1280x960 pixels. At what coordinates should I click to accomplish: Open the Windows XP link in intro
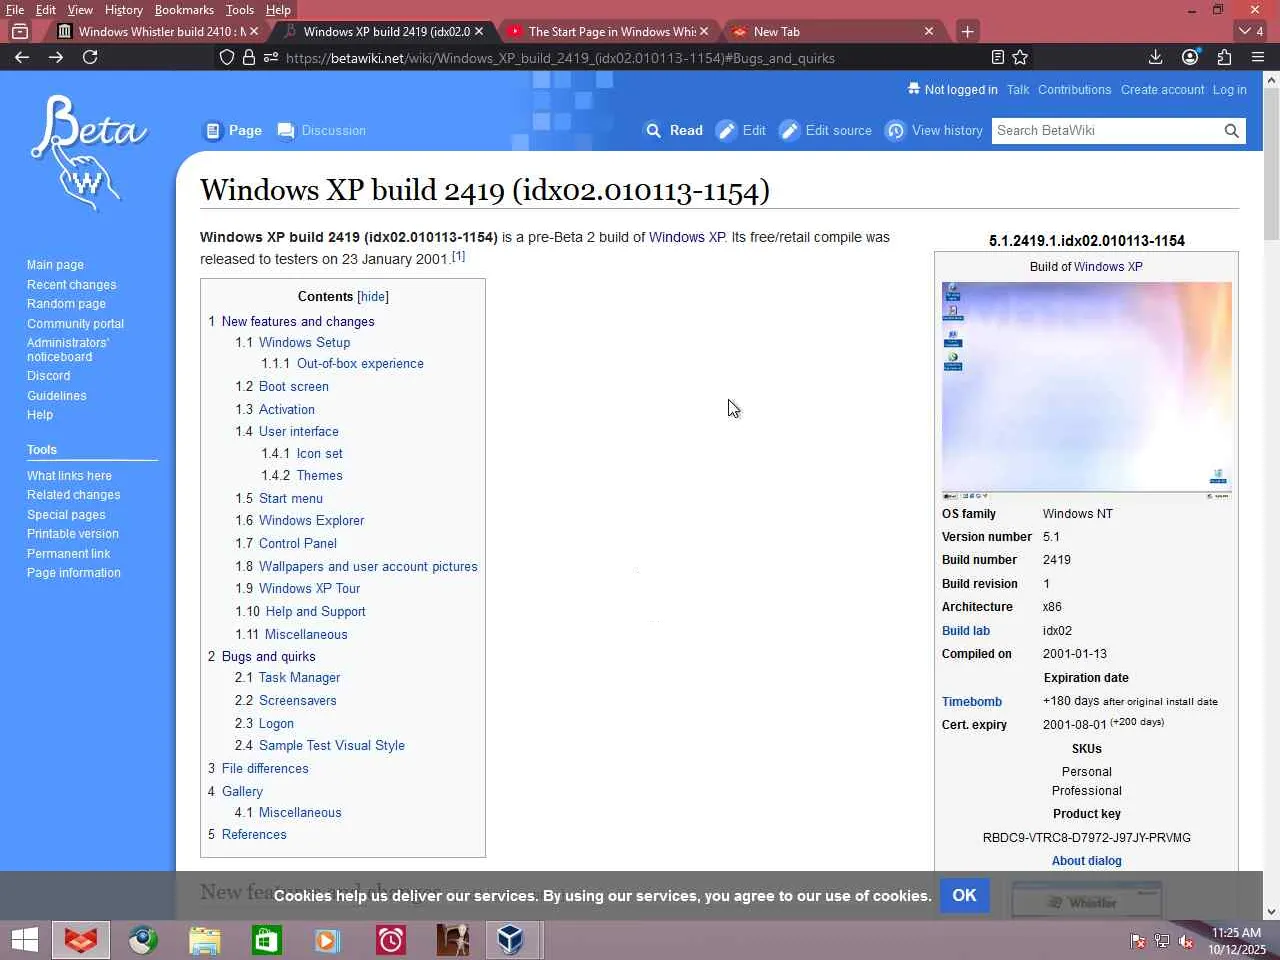[687, 238]
